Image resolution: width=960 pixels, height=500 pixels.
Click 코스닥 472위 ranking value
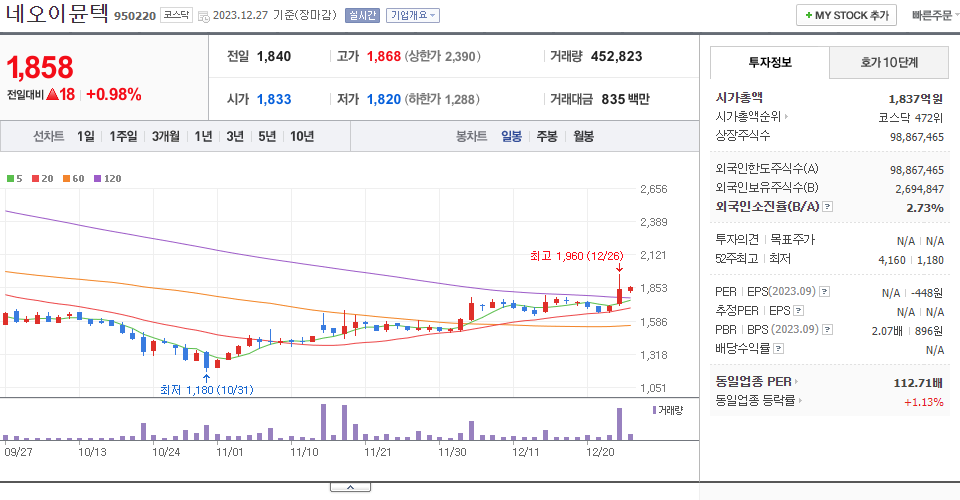(x=910, y=118)
